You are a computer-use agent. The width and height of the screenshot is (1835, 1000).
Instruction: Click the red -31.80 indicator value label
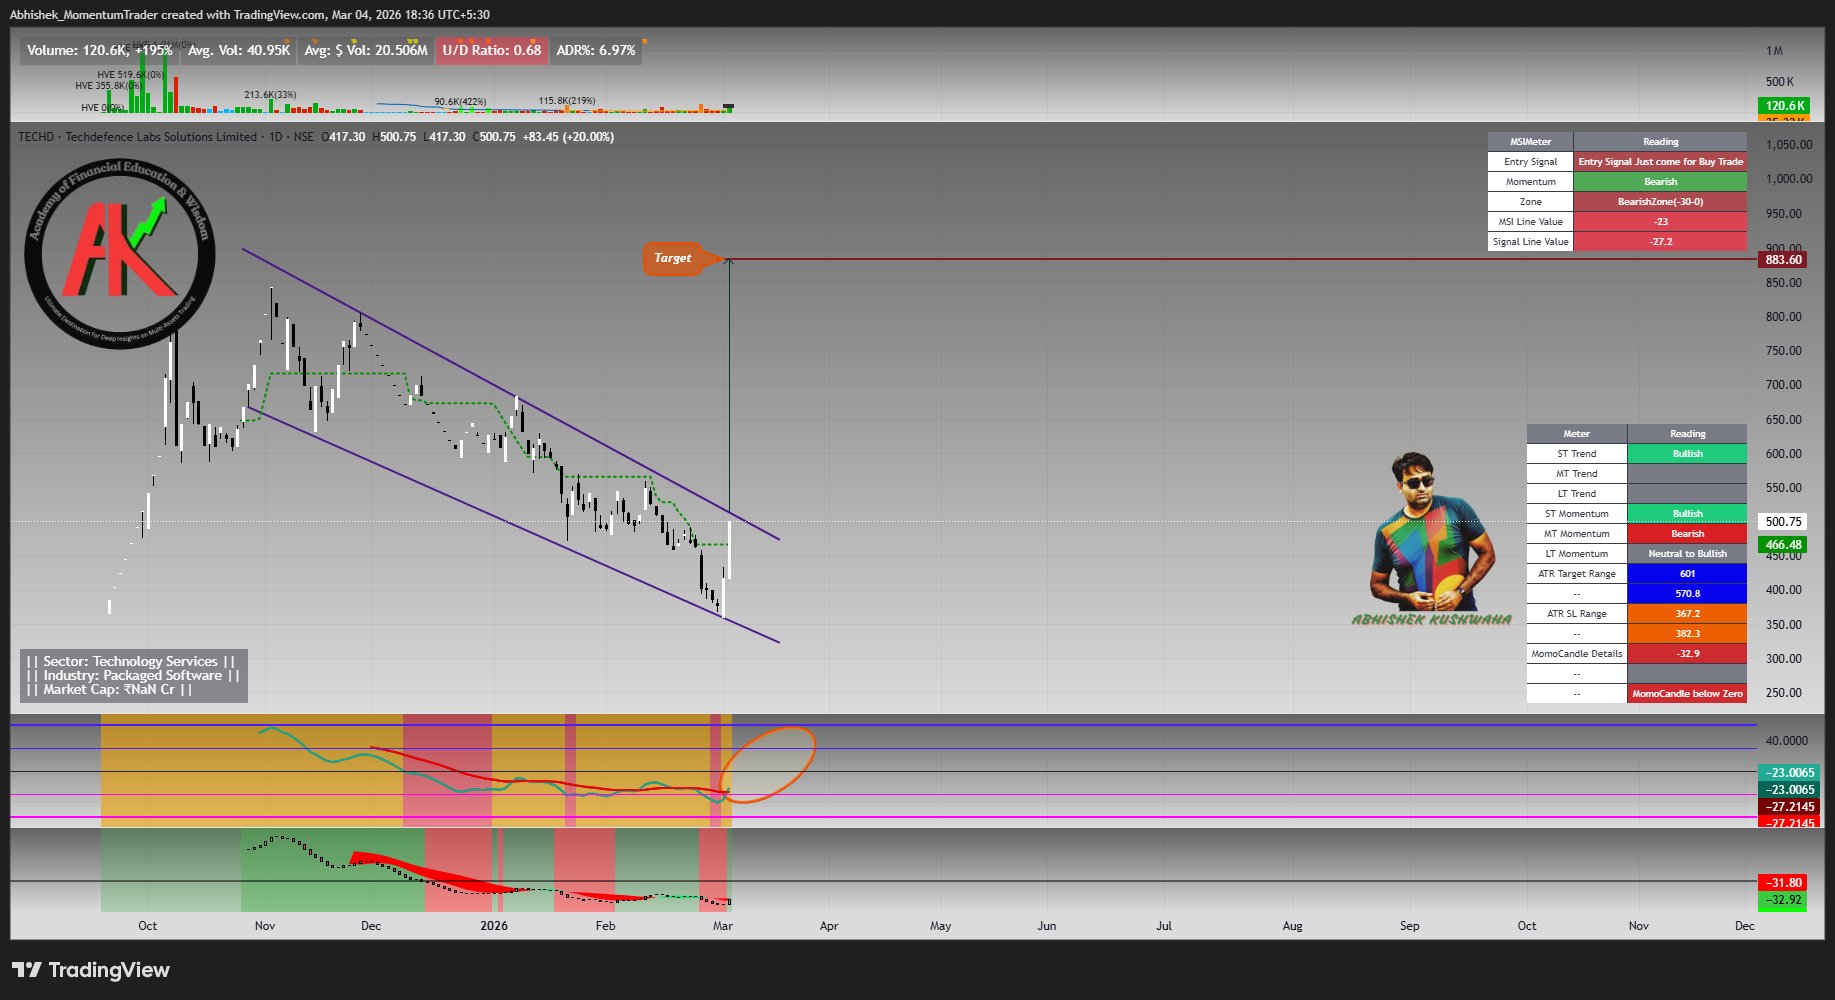[x=1784, y=883]
